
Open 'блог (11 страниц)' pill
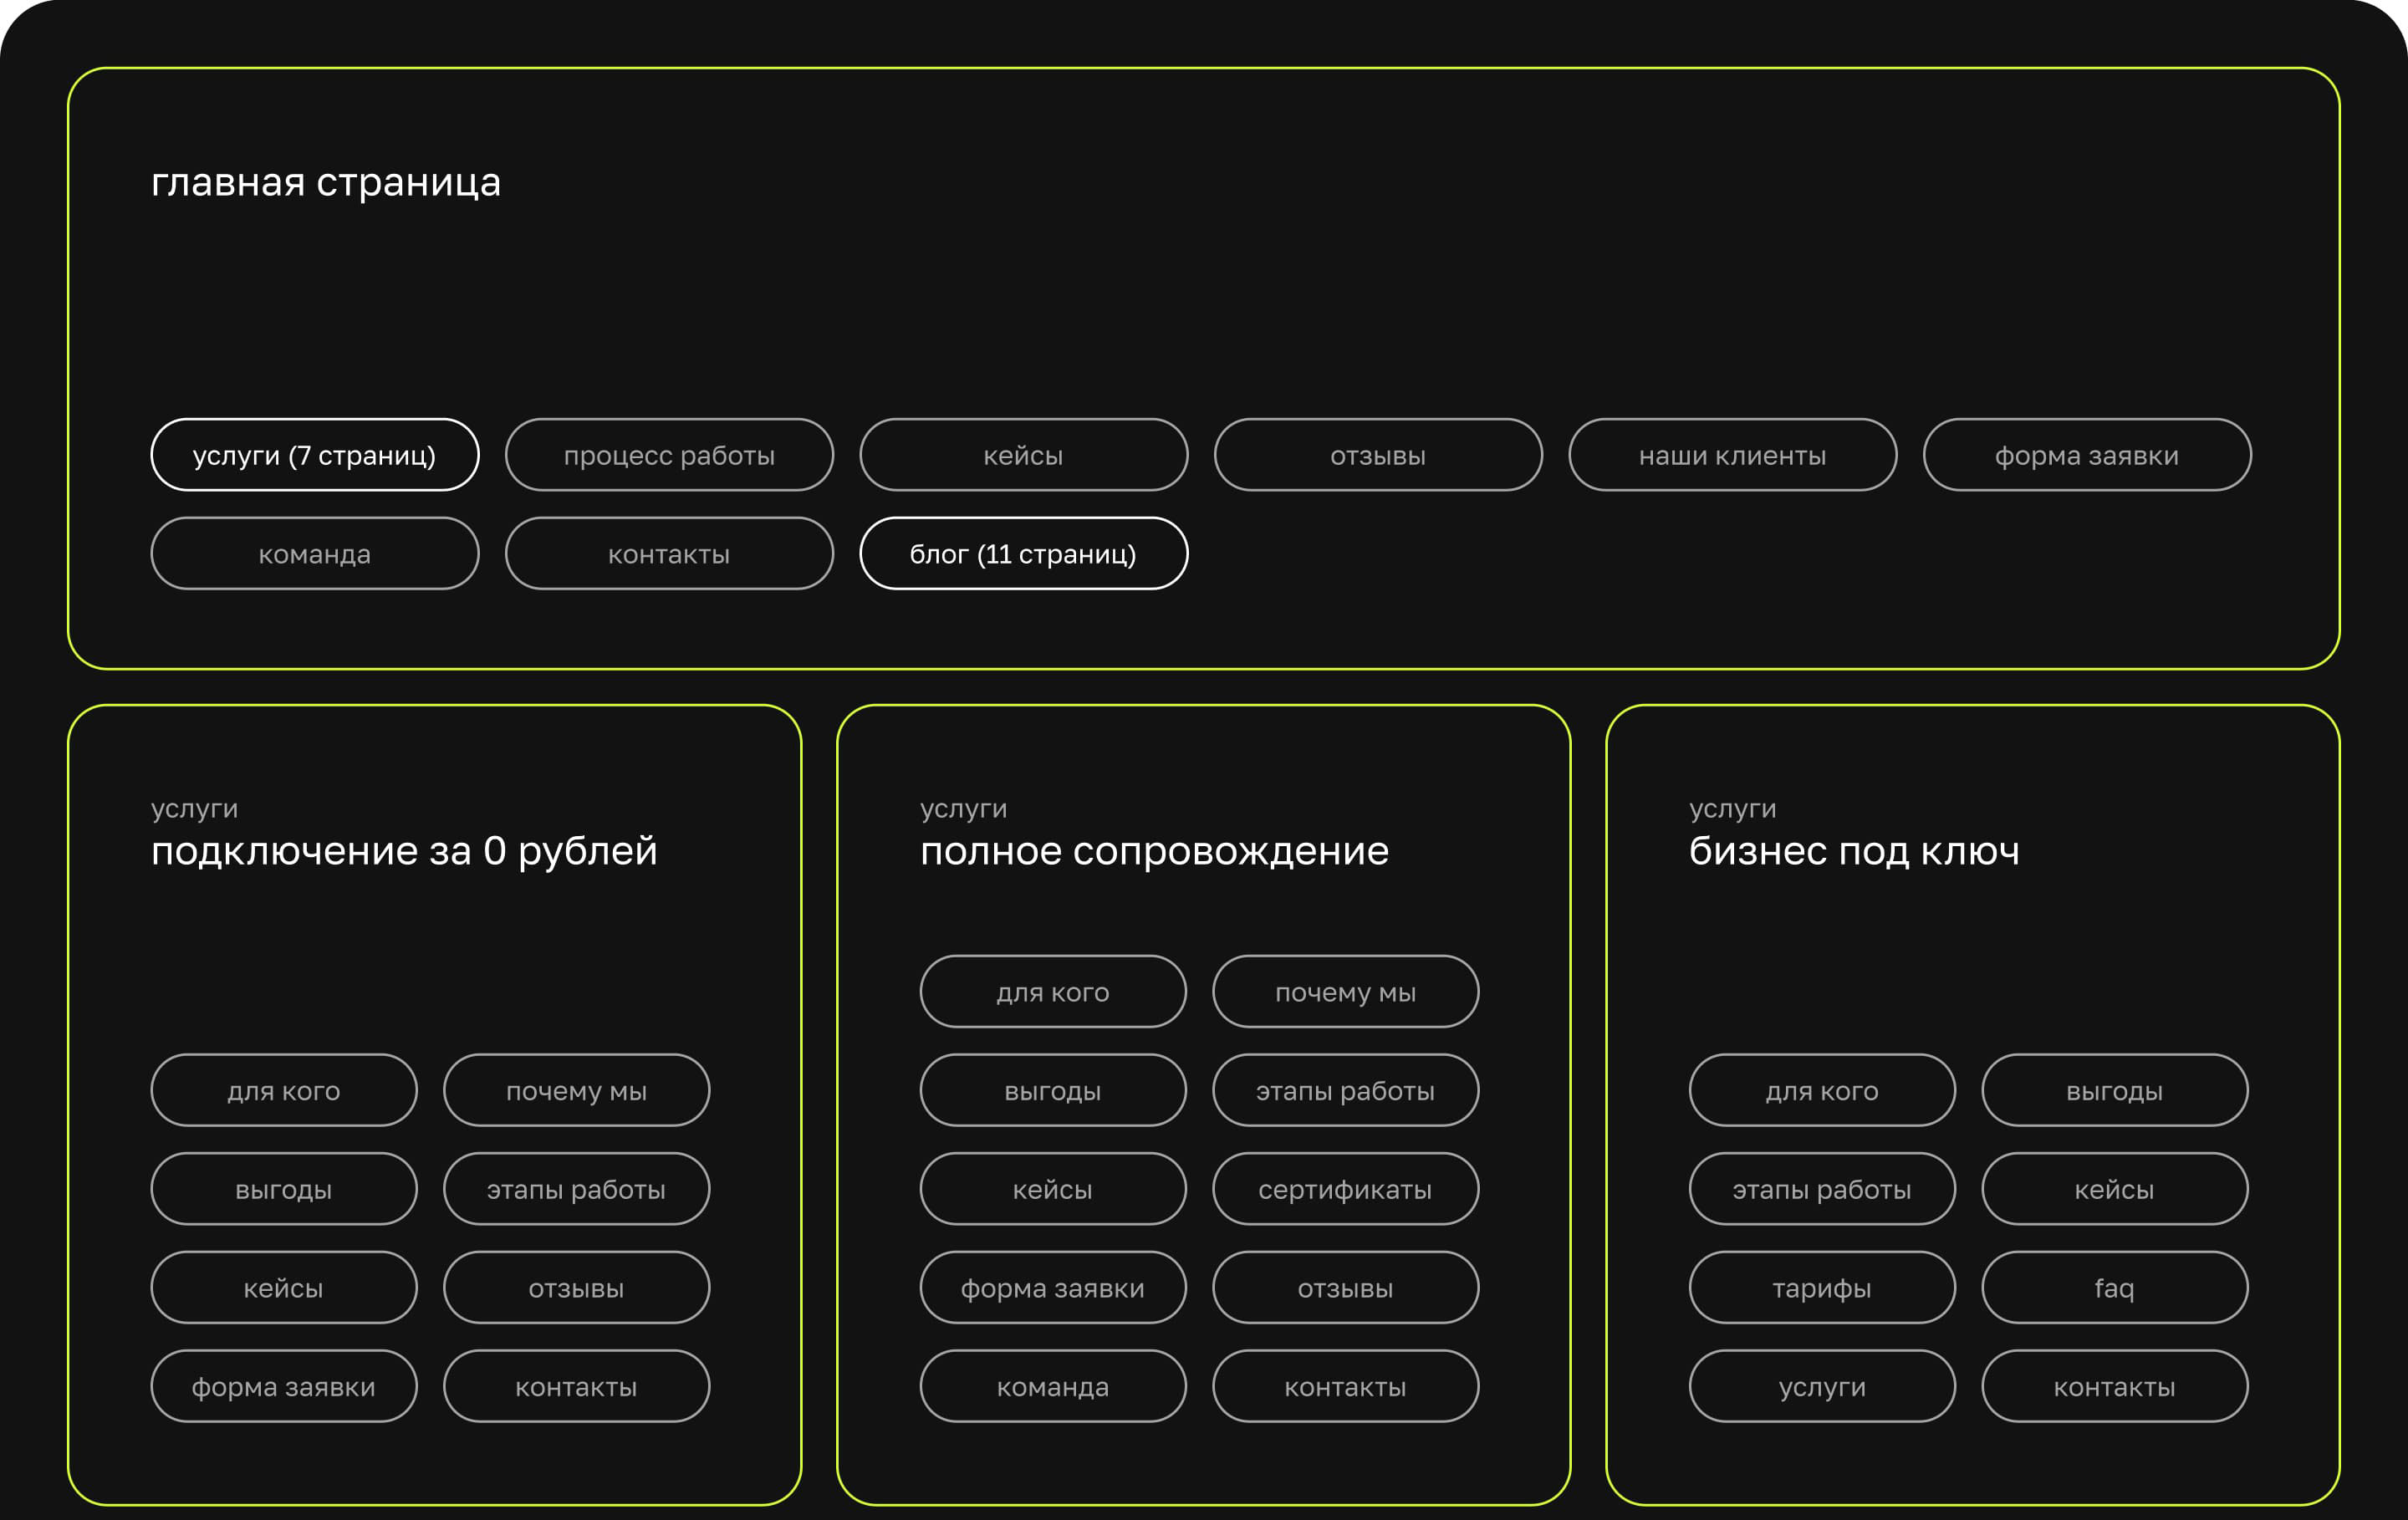tap(1023, 554)
